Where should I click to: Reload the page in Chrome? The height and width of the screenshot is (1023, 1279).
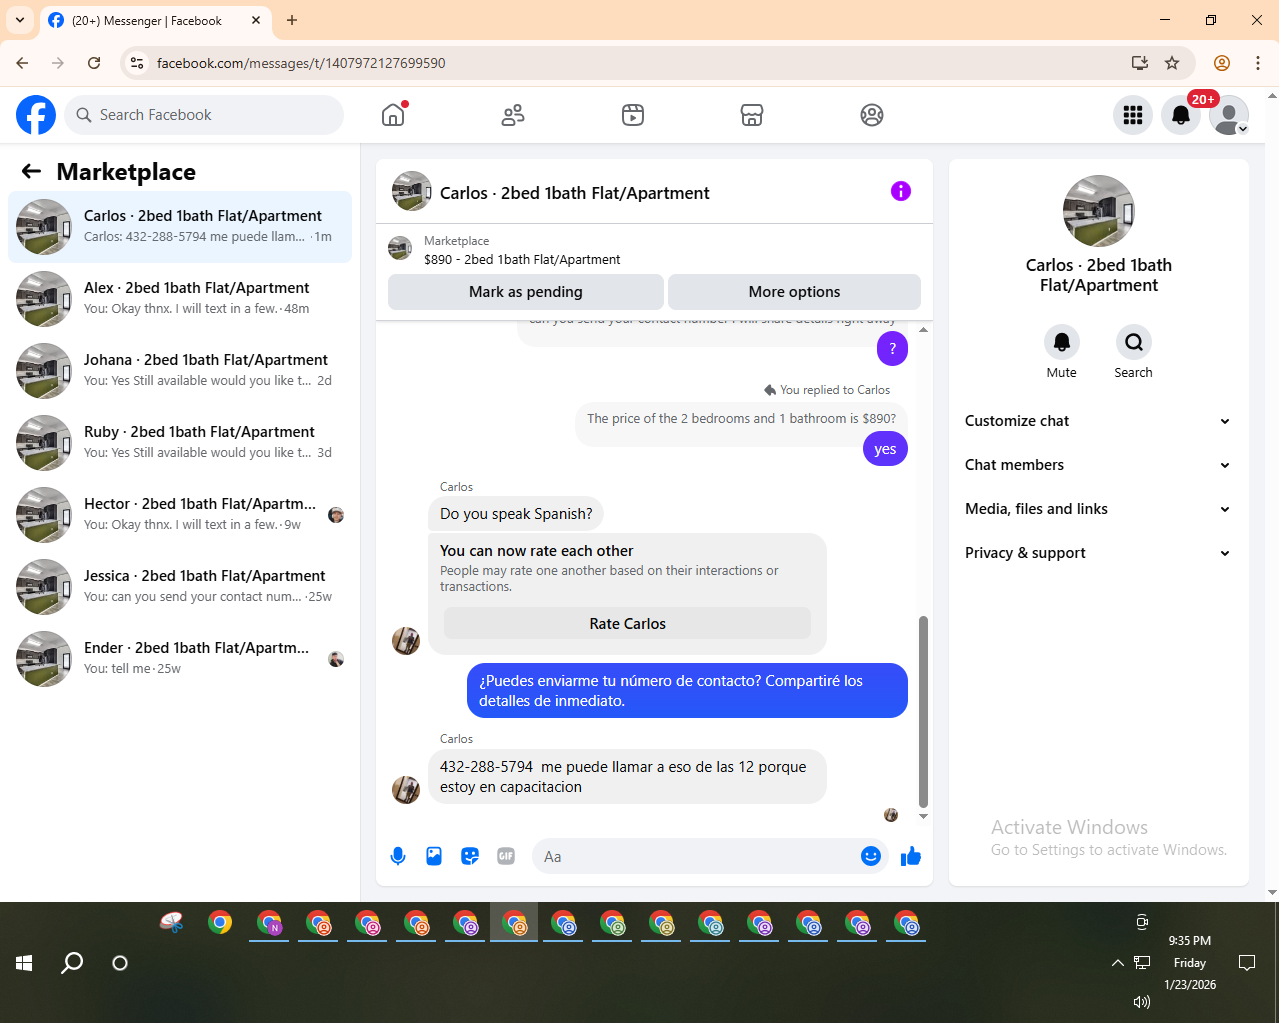(94, 63)
